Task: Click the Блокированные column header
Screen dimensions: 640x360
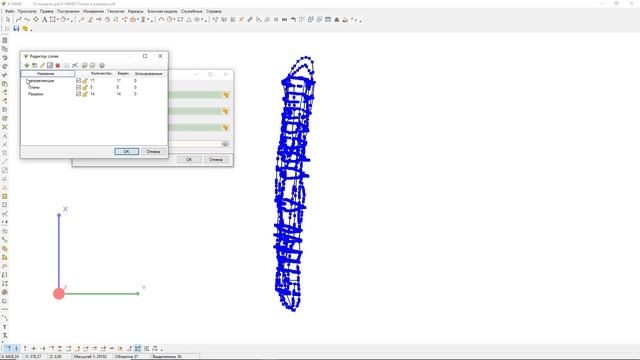Action: [149, 73]
